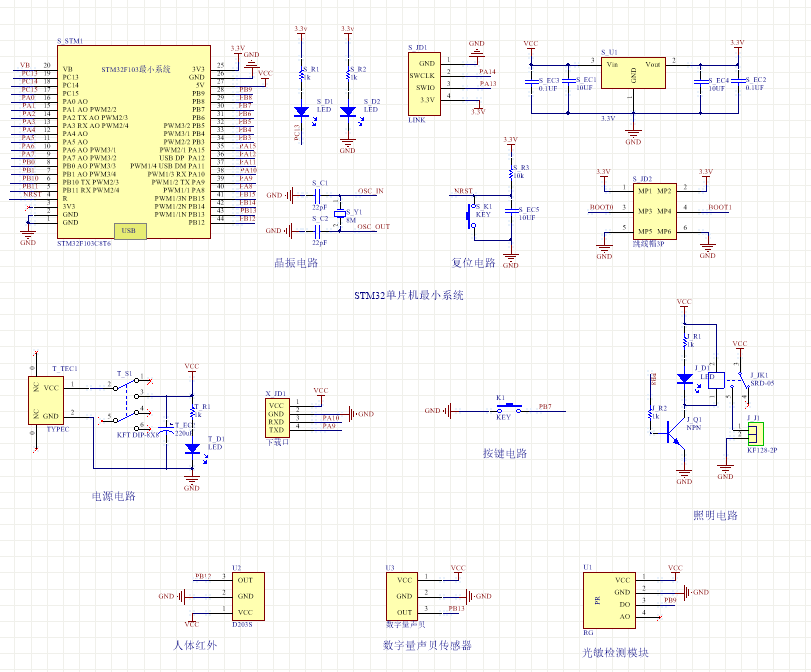The image size is (811, 672).
Task: Select the OSC_OUT net label
Action: pyautogui.click(x=373, y=226)
